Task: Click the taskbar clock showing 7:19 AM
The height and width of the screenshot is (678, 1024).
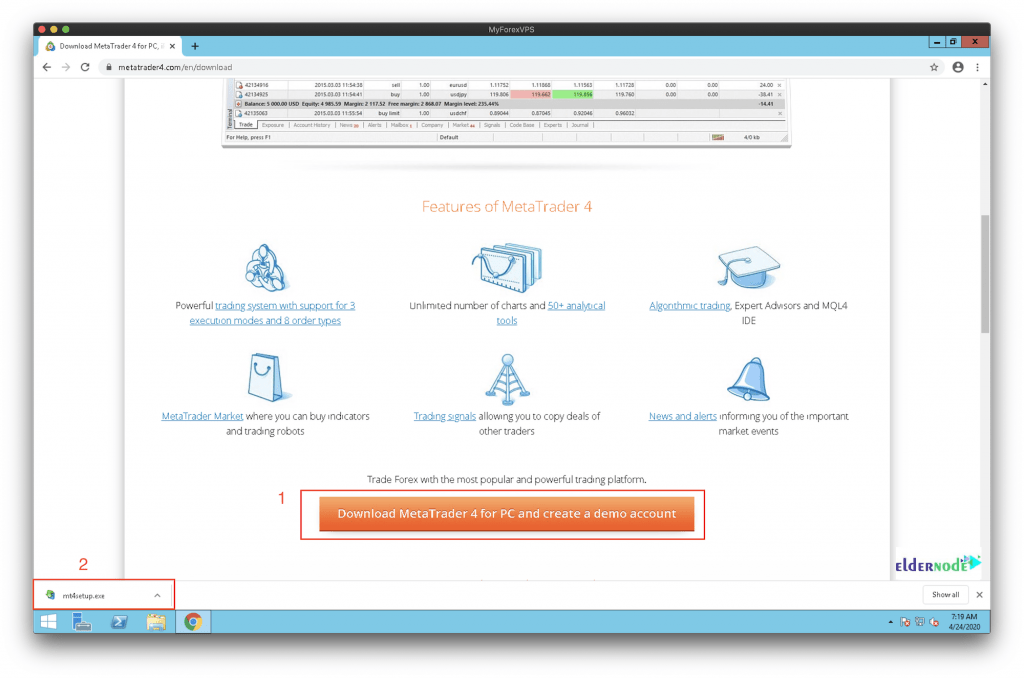Action: [964, 622]
